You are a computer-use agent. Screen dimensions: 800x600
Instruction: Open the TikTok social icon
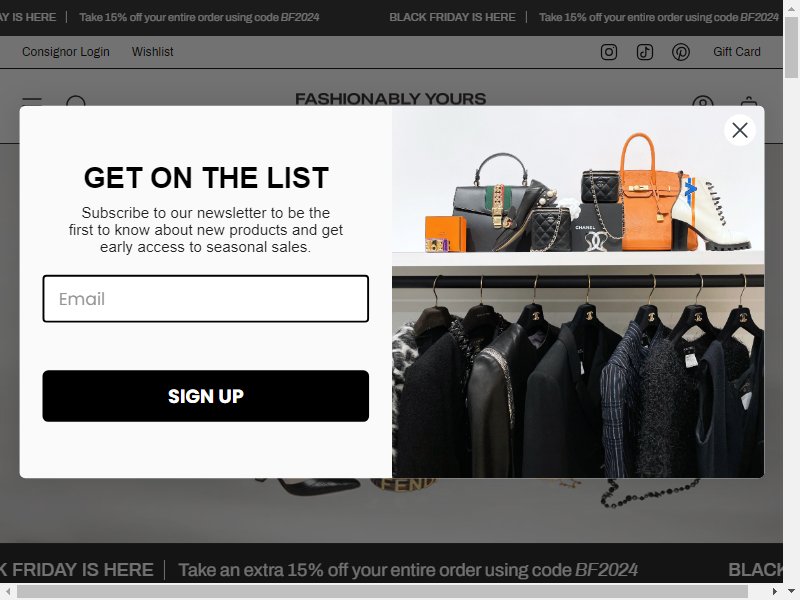(x=644, y=52)
